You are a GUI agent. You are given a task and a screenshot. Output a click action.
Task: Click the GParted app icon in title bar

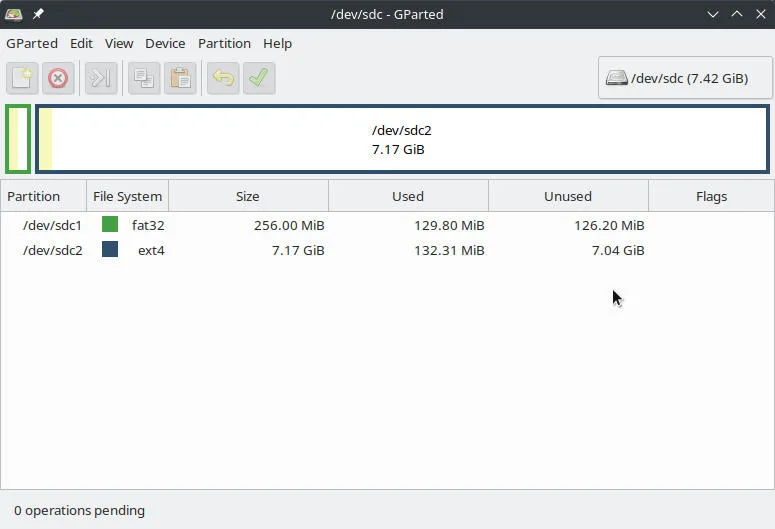14,14
